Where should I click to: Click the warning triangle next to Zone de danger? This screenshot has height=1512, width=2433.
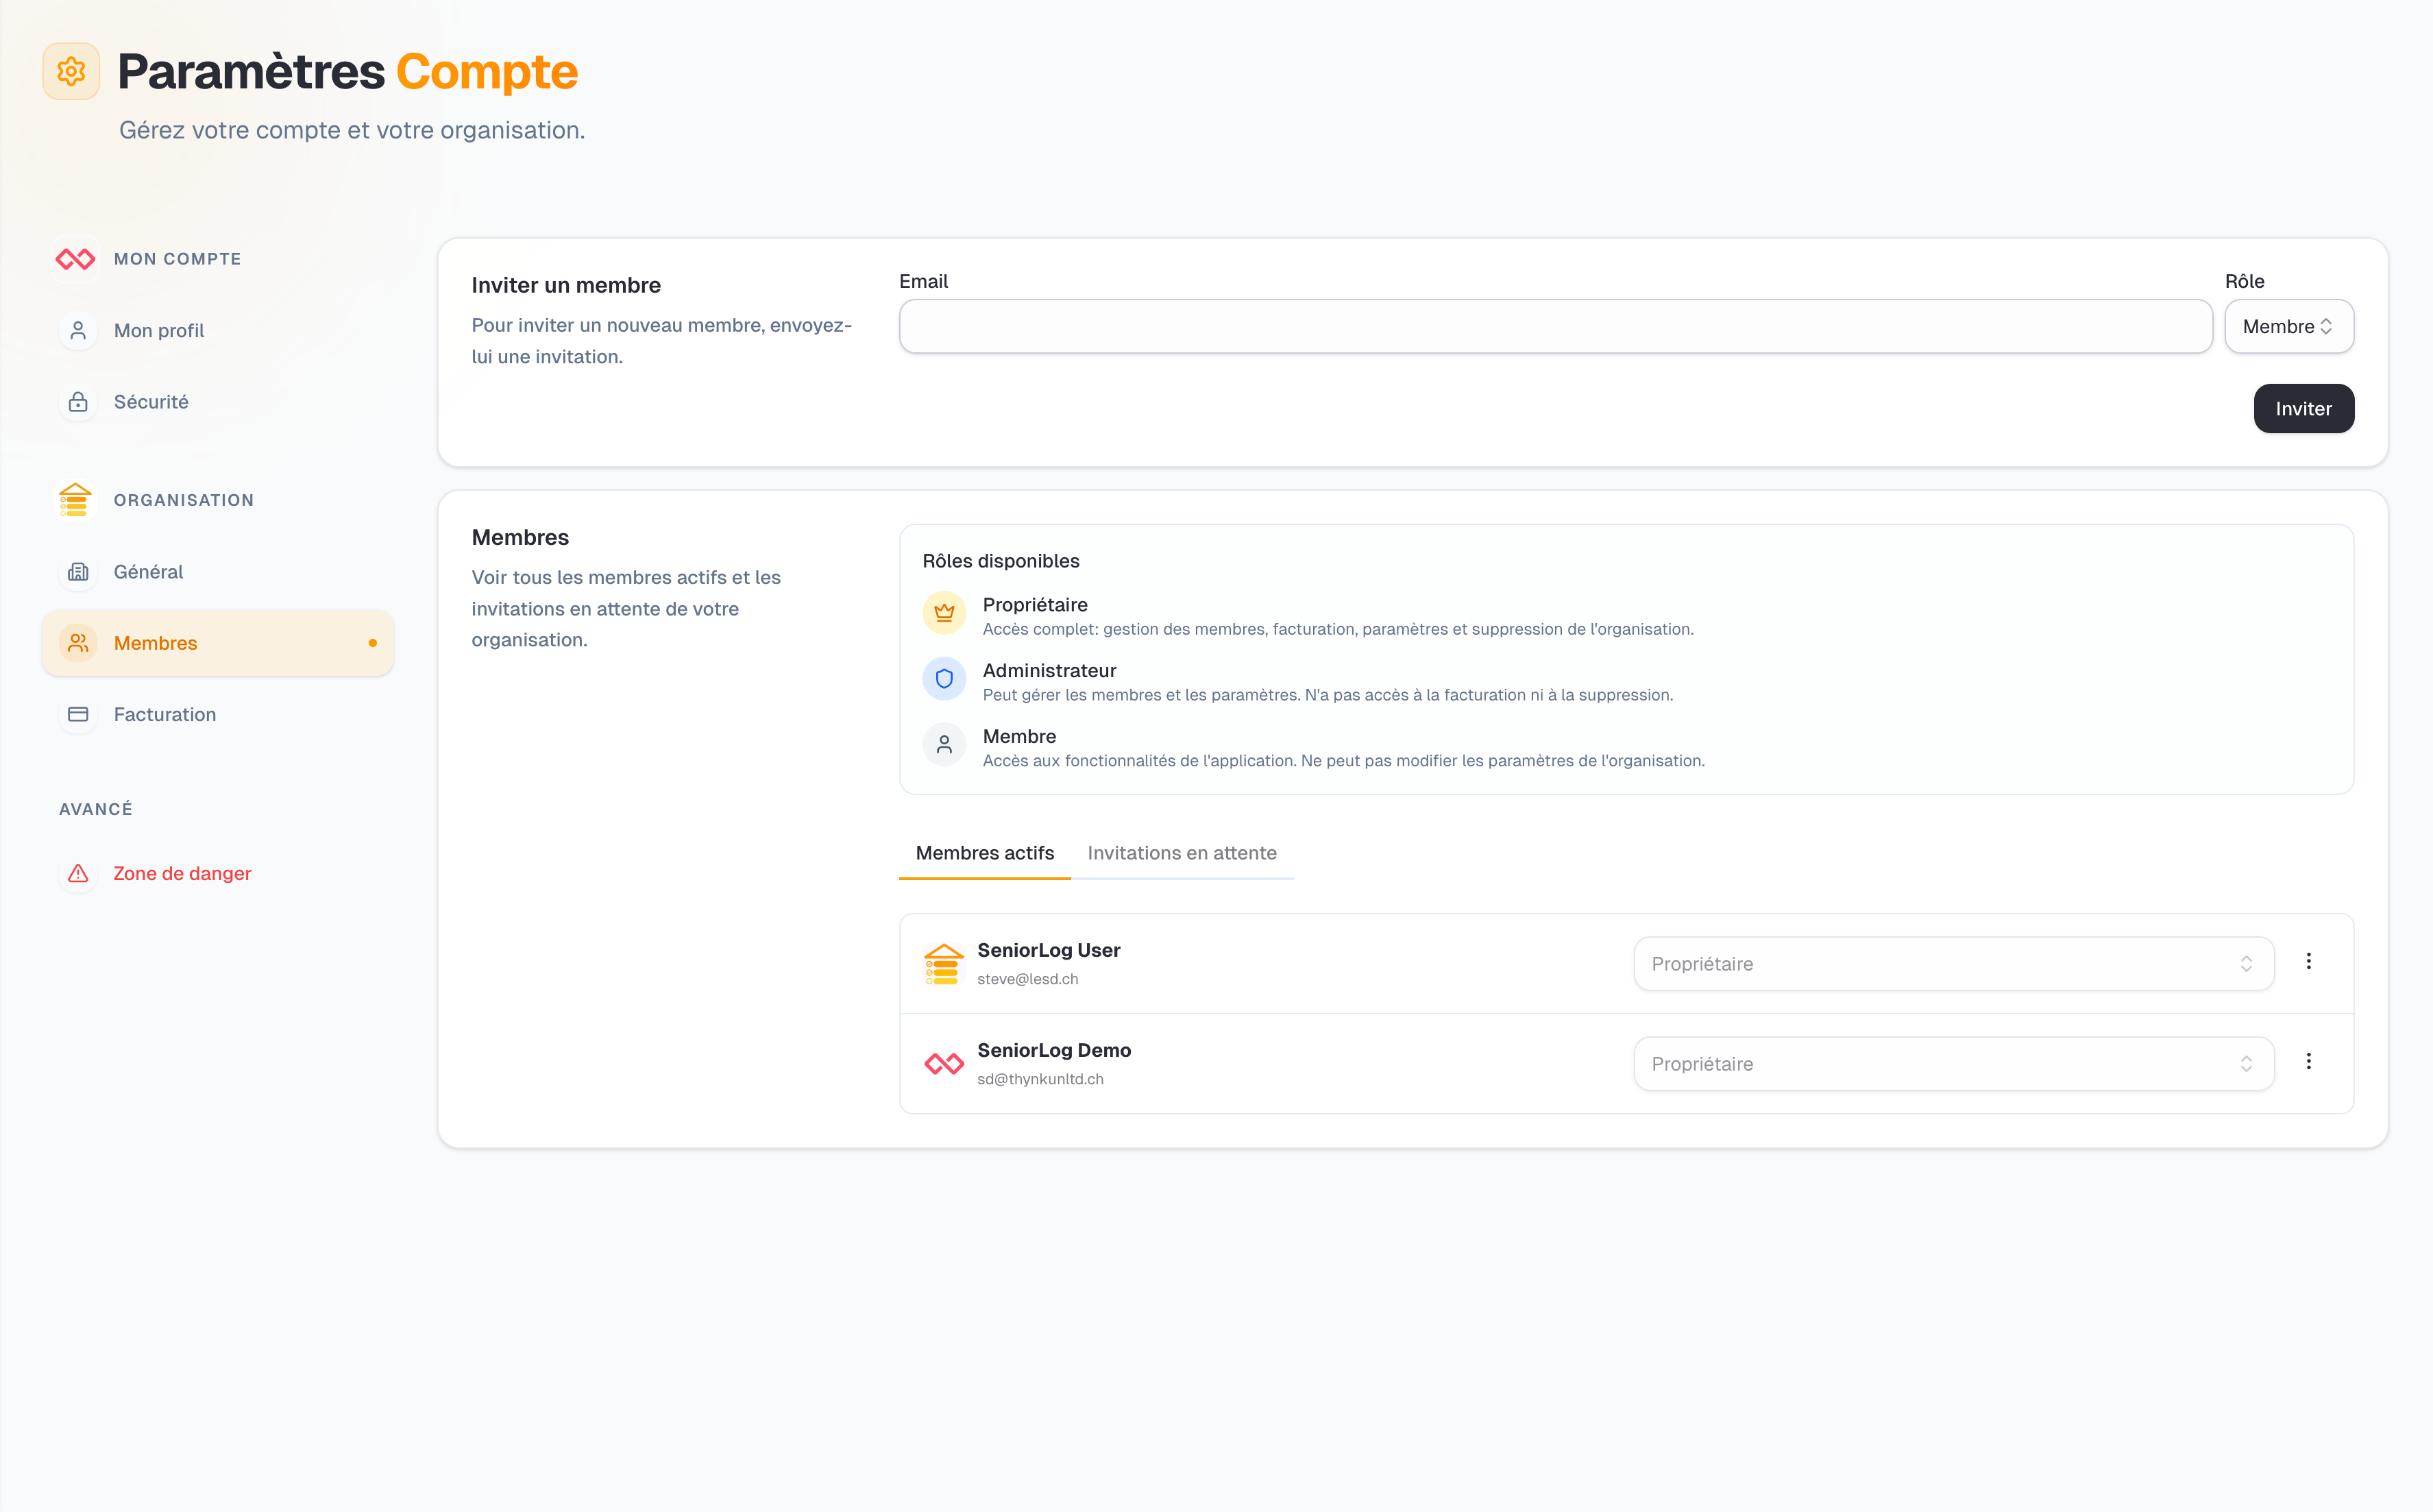(78, 873)
